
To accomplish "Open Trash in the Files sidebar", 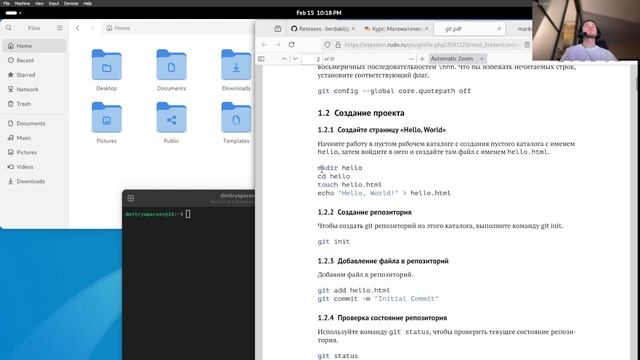I will 34,104.
